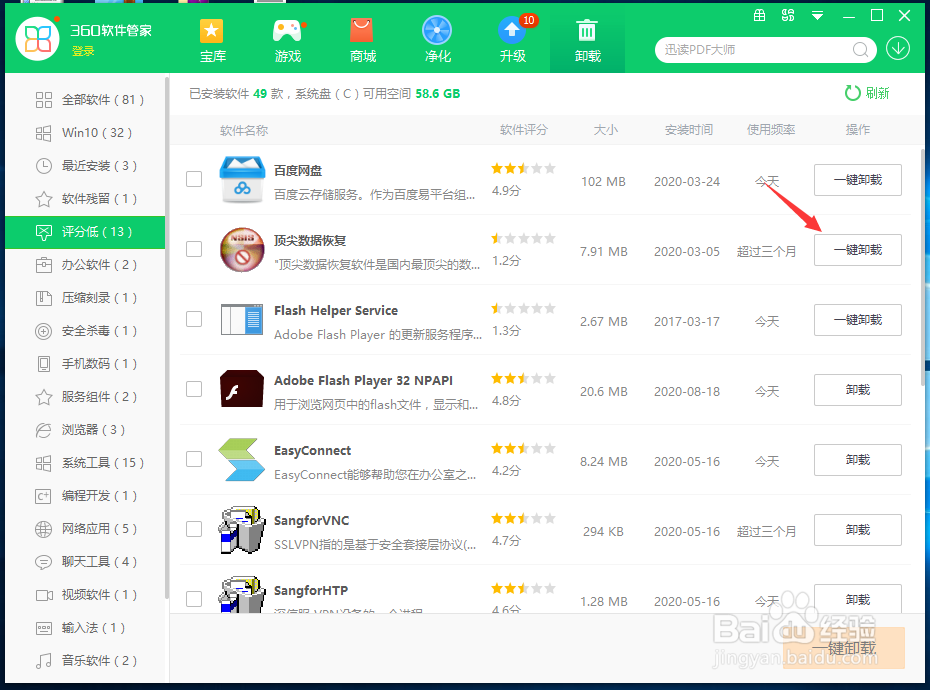Click the search magnifier icon
Screen dimensions: 930x690
point(860,49)
